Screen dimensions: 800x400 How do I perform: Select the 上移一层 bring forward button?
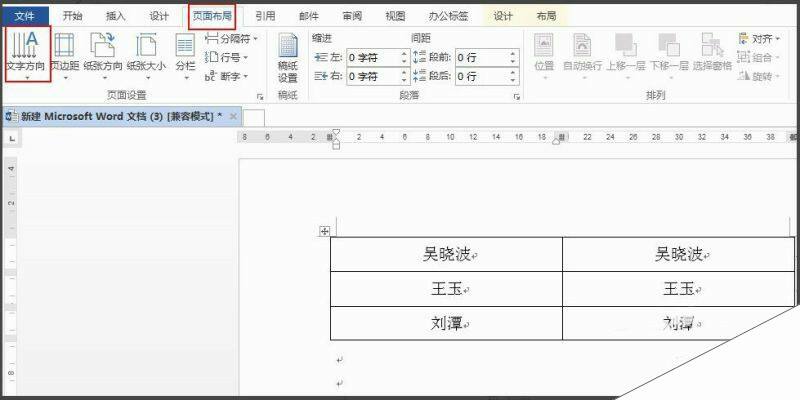pos(626,56)
